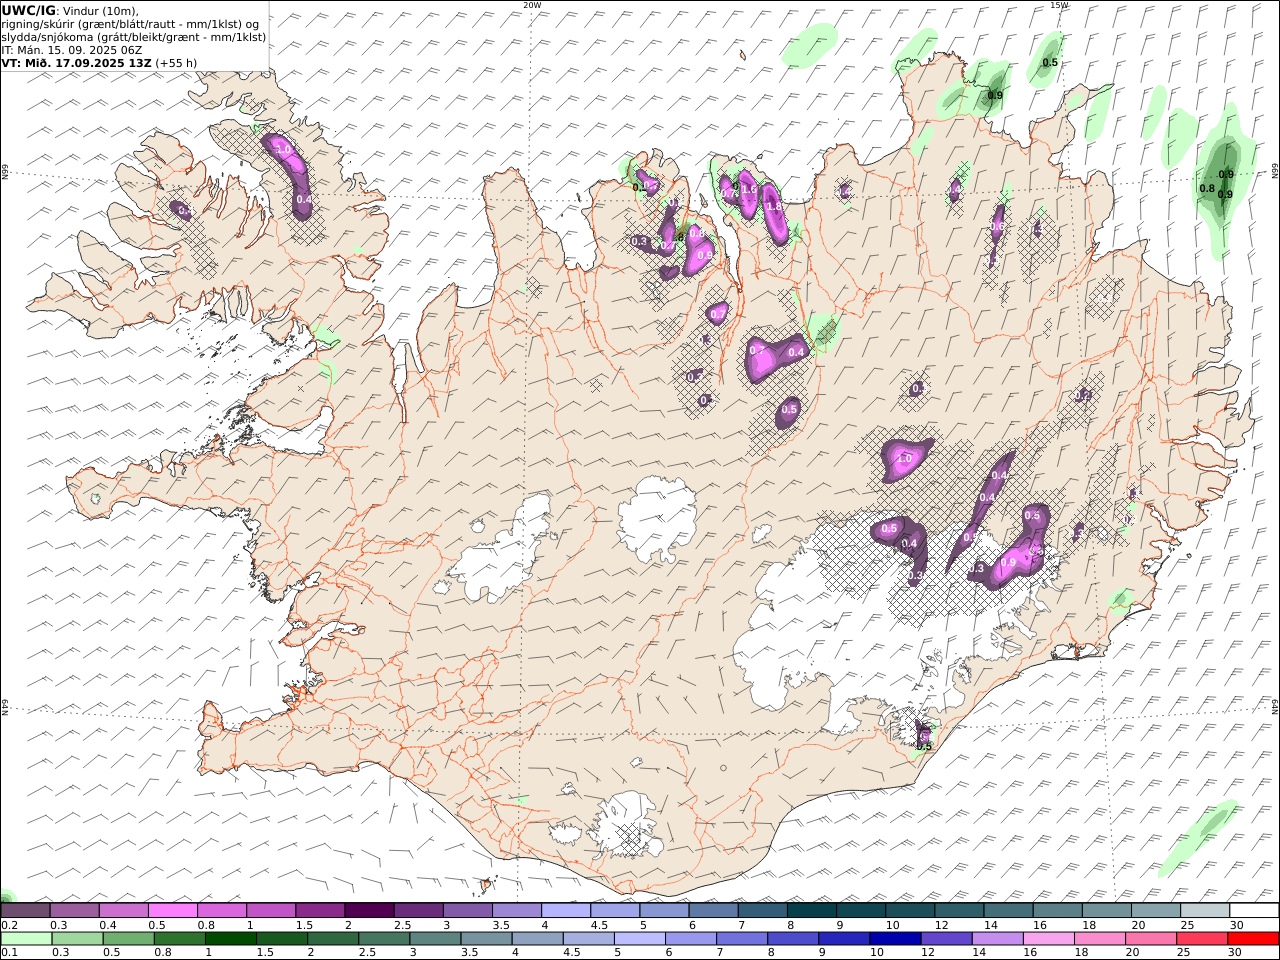Pick the bright pink 0.5–0.8 swatch, upper legend
This screenshot has width=1280, height=960.
172,910
